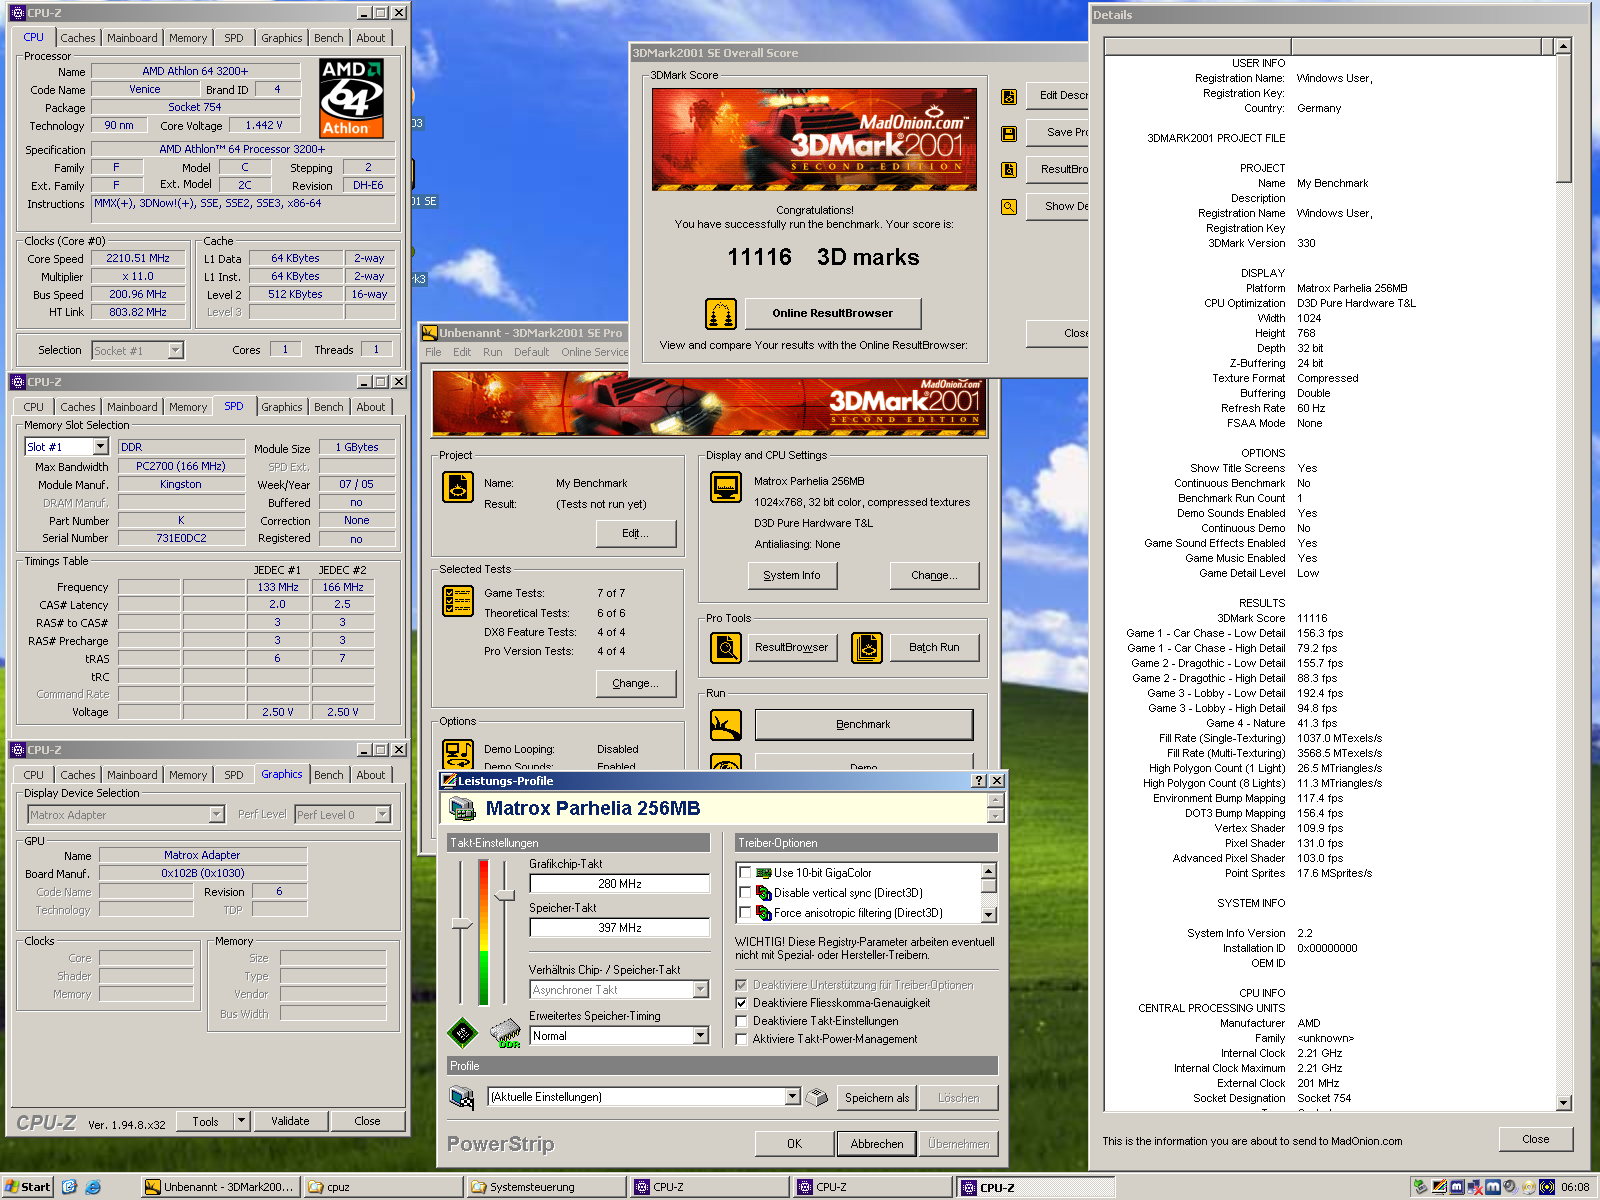Click the Show Desktop quick launch icon
Viewport: 1600px width, 1200px height.
[69, 1187]
